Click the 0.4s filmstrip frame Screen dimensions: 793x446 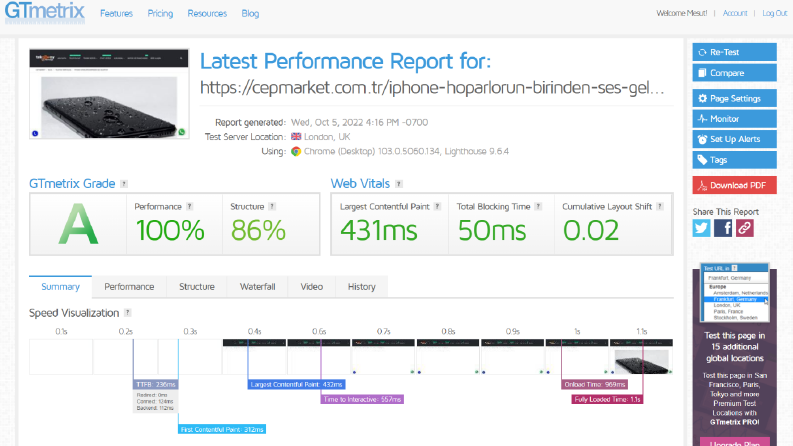pos(254,357)
